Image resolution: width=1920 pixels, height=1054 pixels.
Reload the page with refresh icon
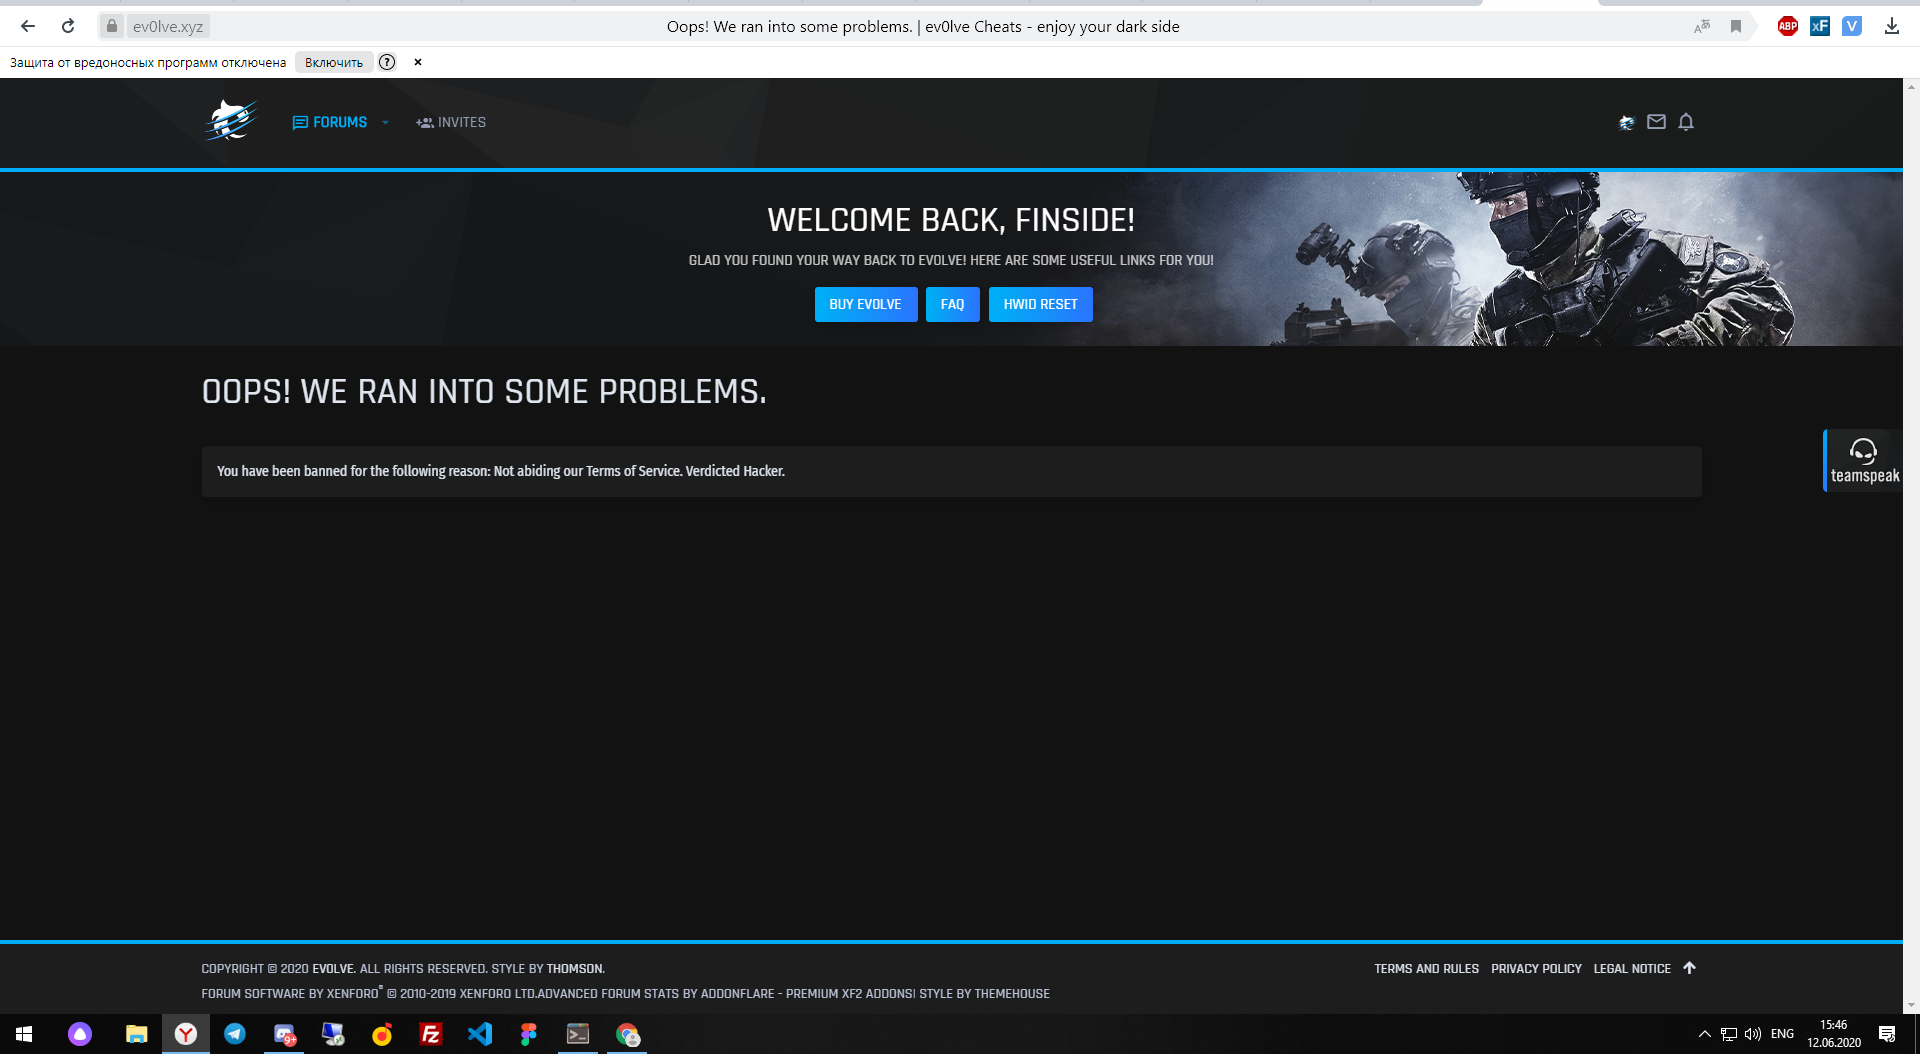(x=68, y=26)
